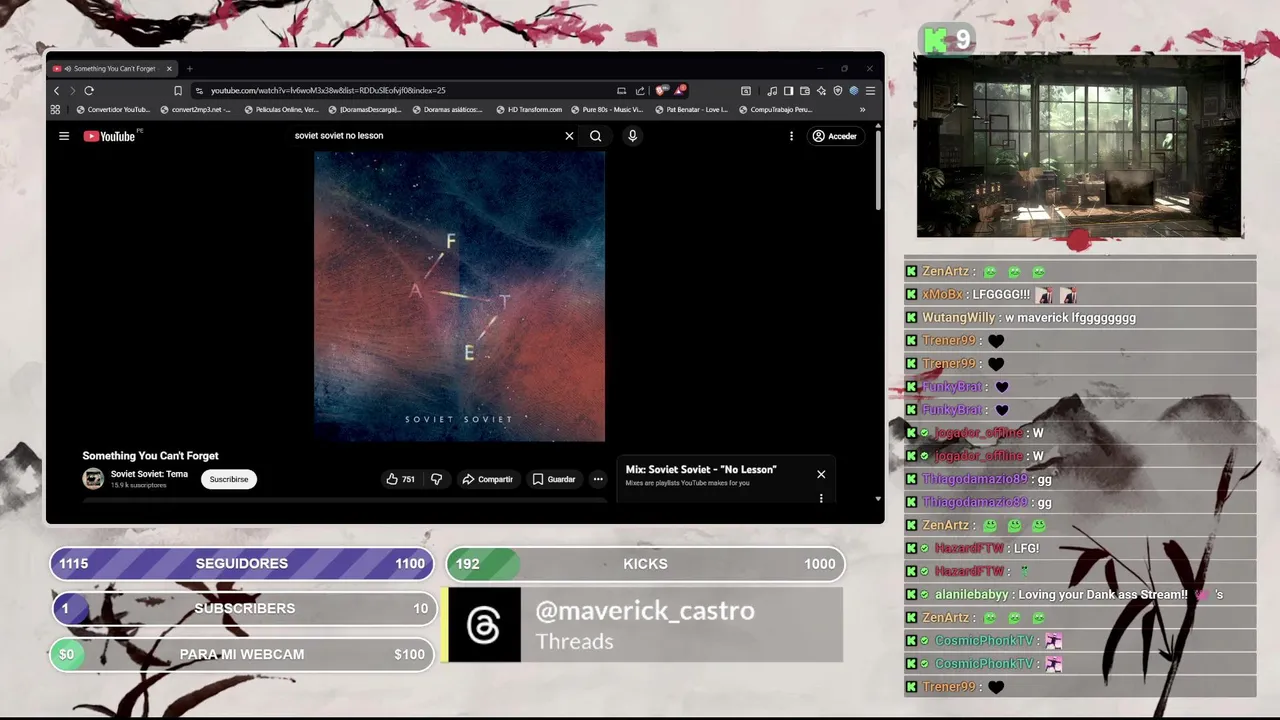Click the Mix: Soviet Soviet - "No Lesson" title
Screen dimensions: 1280x720
(701, 470)
